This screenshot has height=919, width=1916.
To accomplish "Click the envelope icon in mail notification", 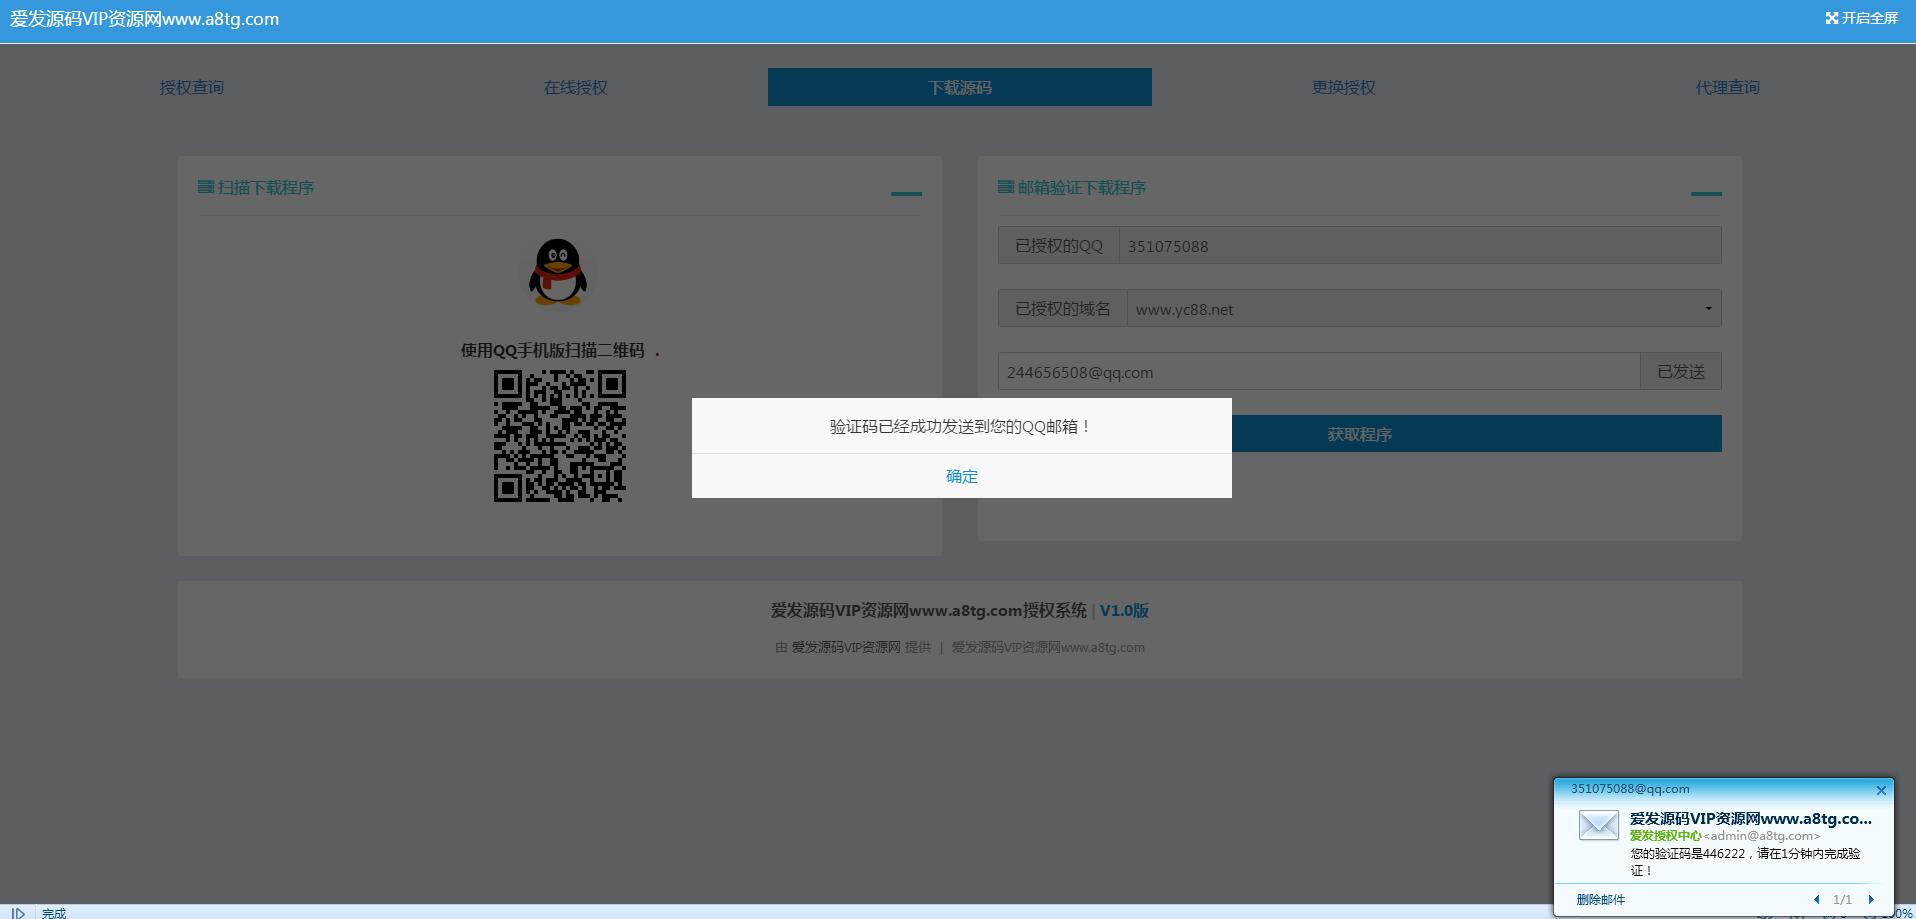I will pos(1598,825).
